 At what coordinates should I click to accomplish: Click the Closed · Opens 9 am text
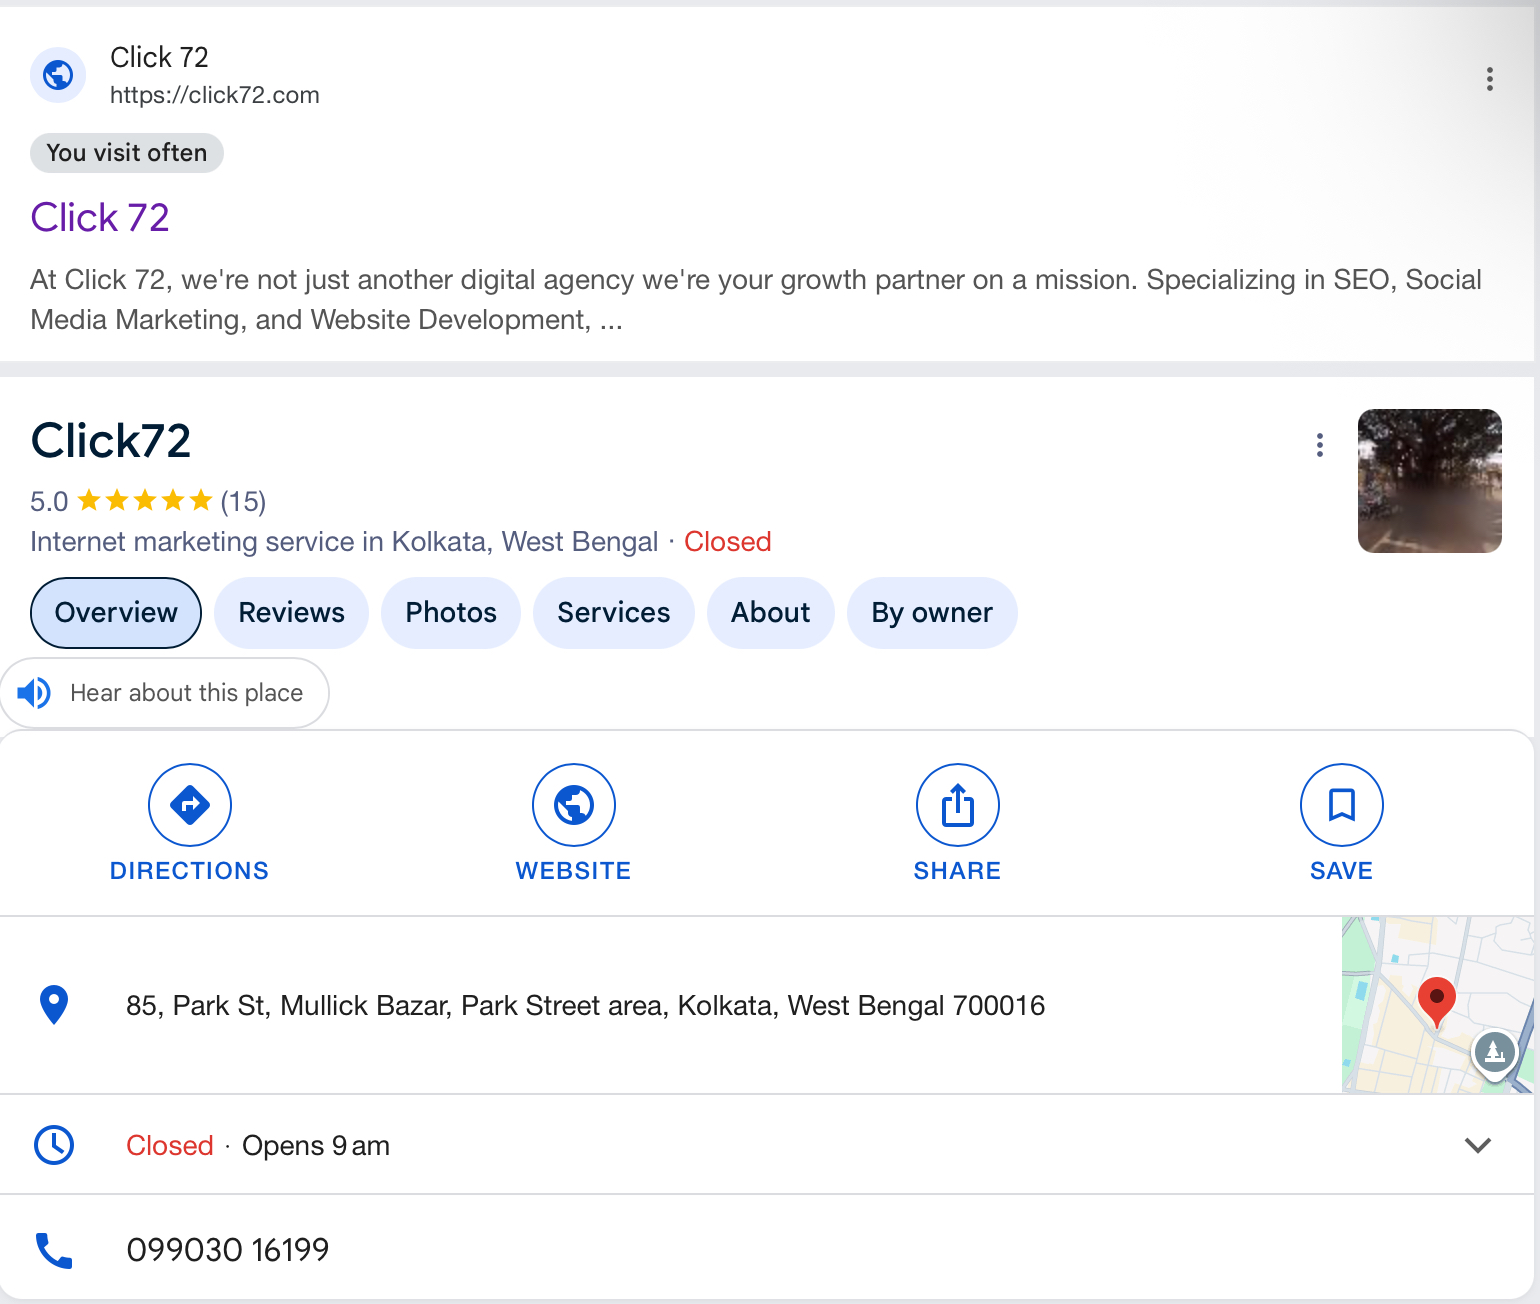[258, 1145]
